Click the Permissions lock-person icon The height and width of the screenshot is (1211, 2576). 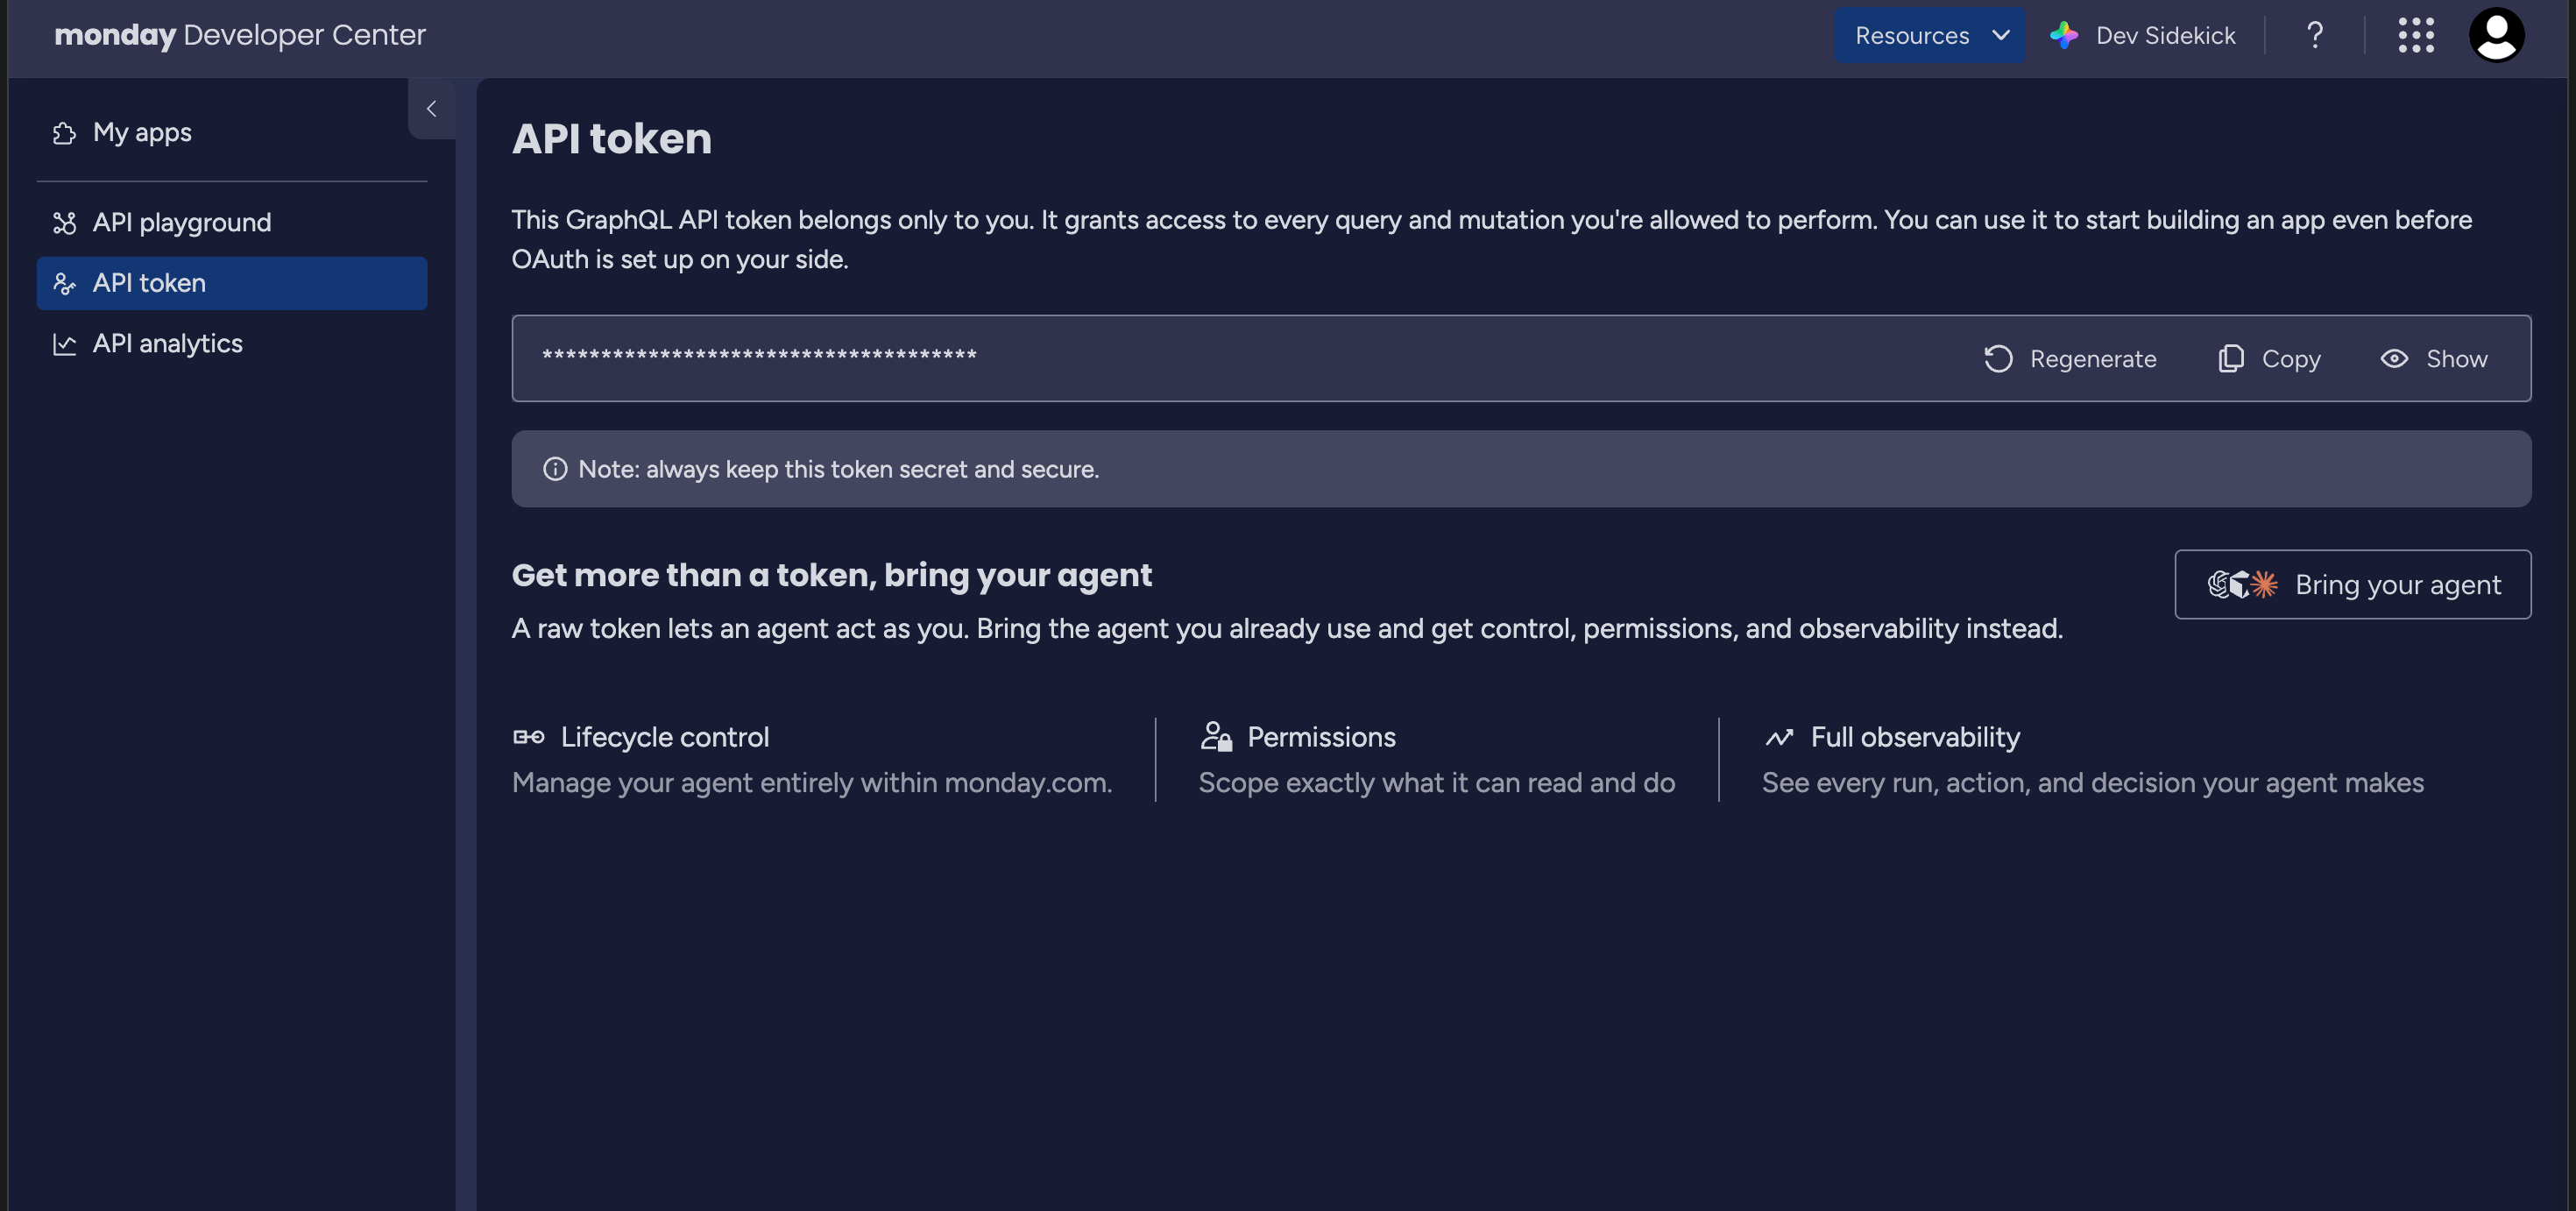click(x=1216, y=737)
